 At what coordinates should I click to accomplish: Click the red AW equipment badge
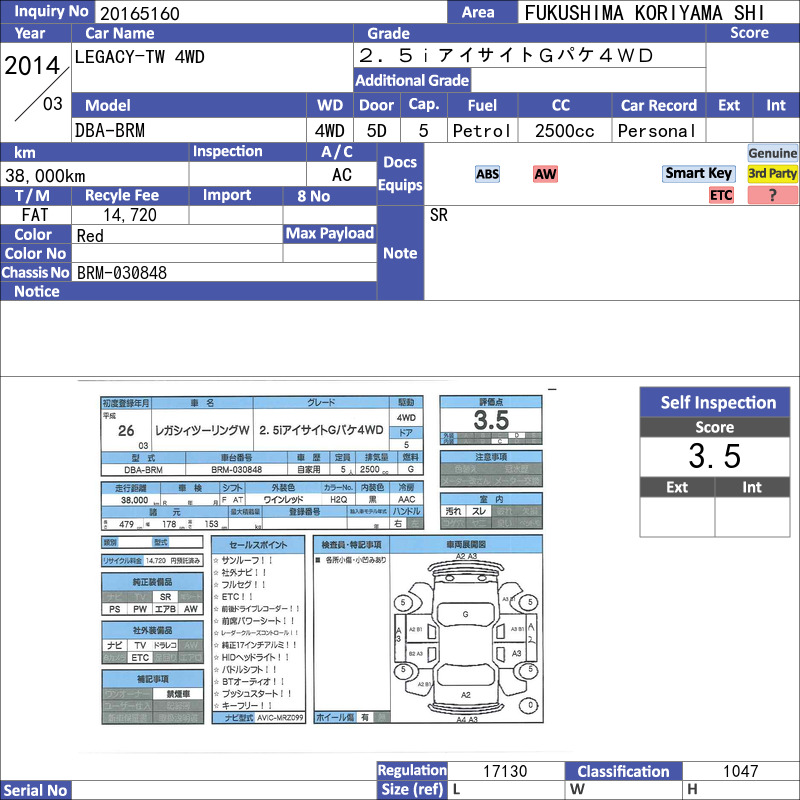545,174
